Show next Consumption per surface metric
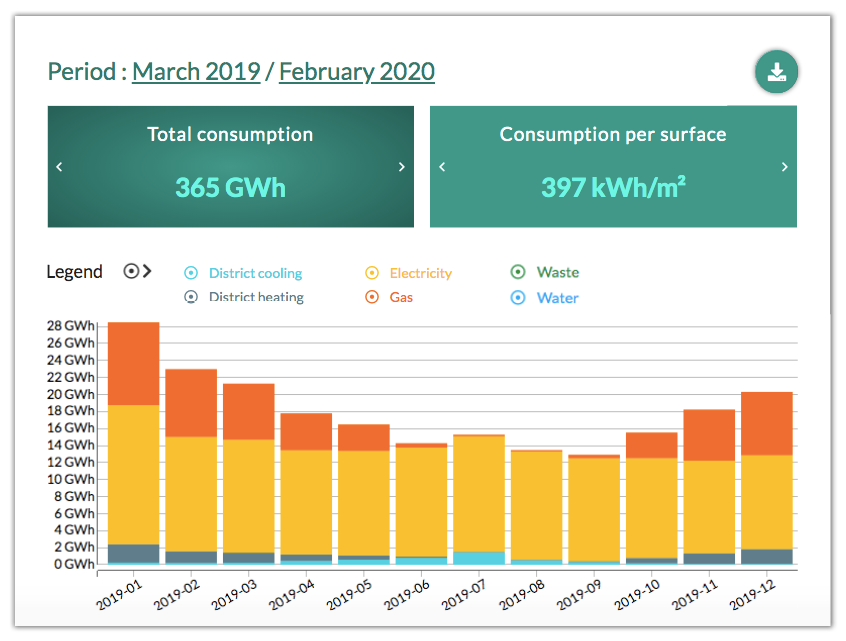 click(x=785, y=167)
